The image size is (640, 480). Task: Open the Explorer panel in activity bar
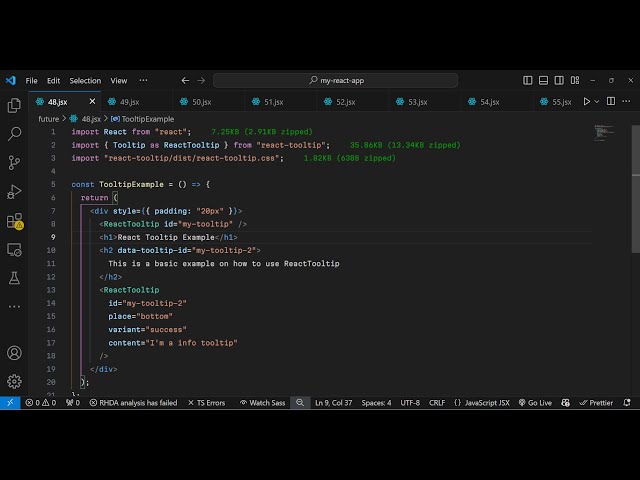click(14, 105)
